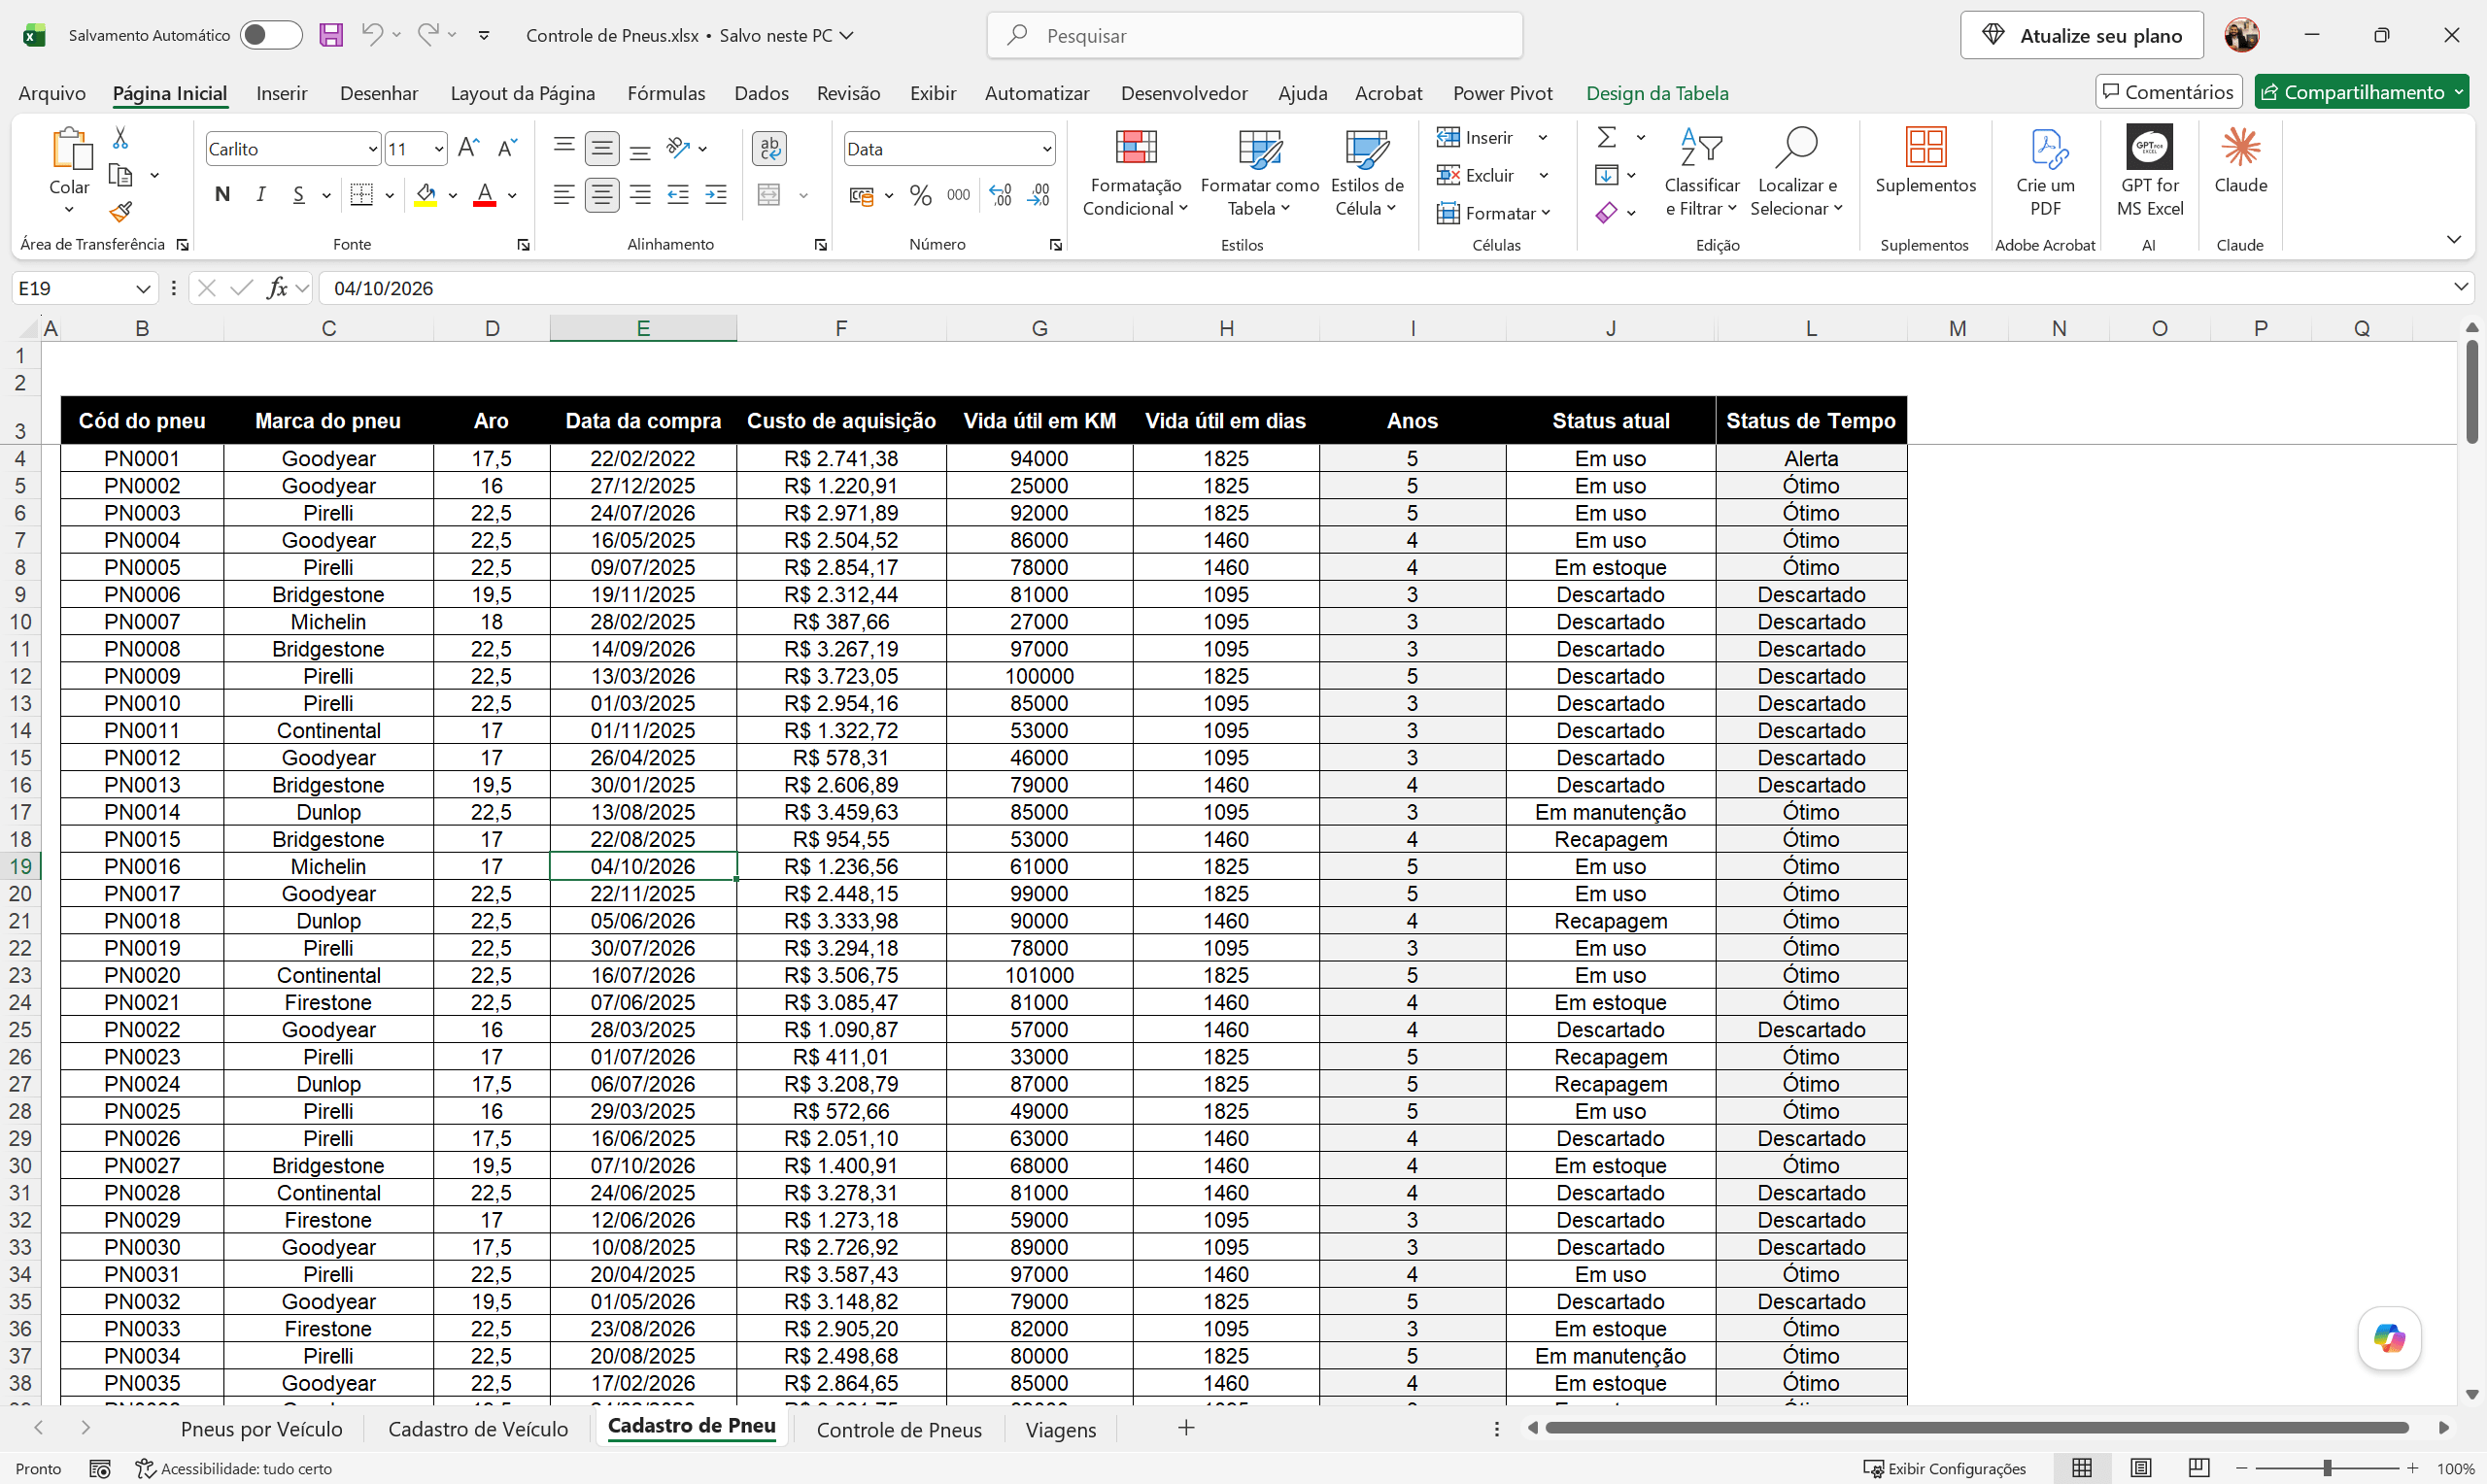Viewport: 2487px width, 1484px height.
Task: Expand Classificar e Filtrar menu
Action: (x=1701, y=171)
